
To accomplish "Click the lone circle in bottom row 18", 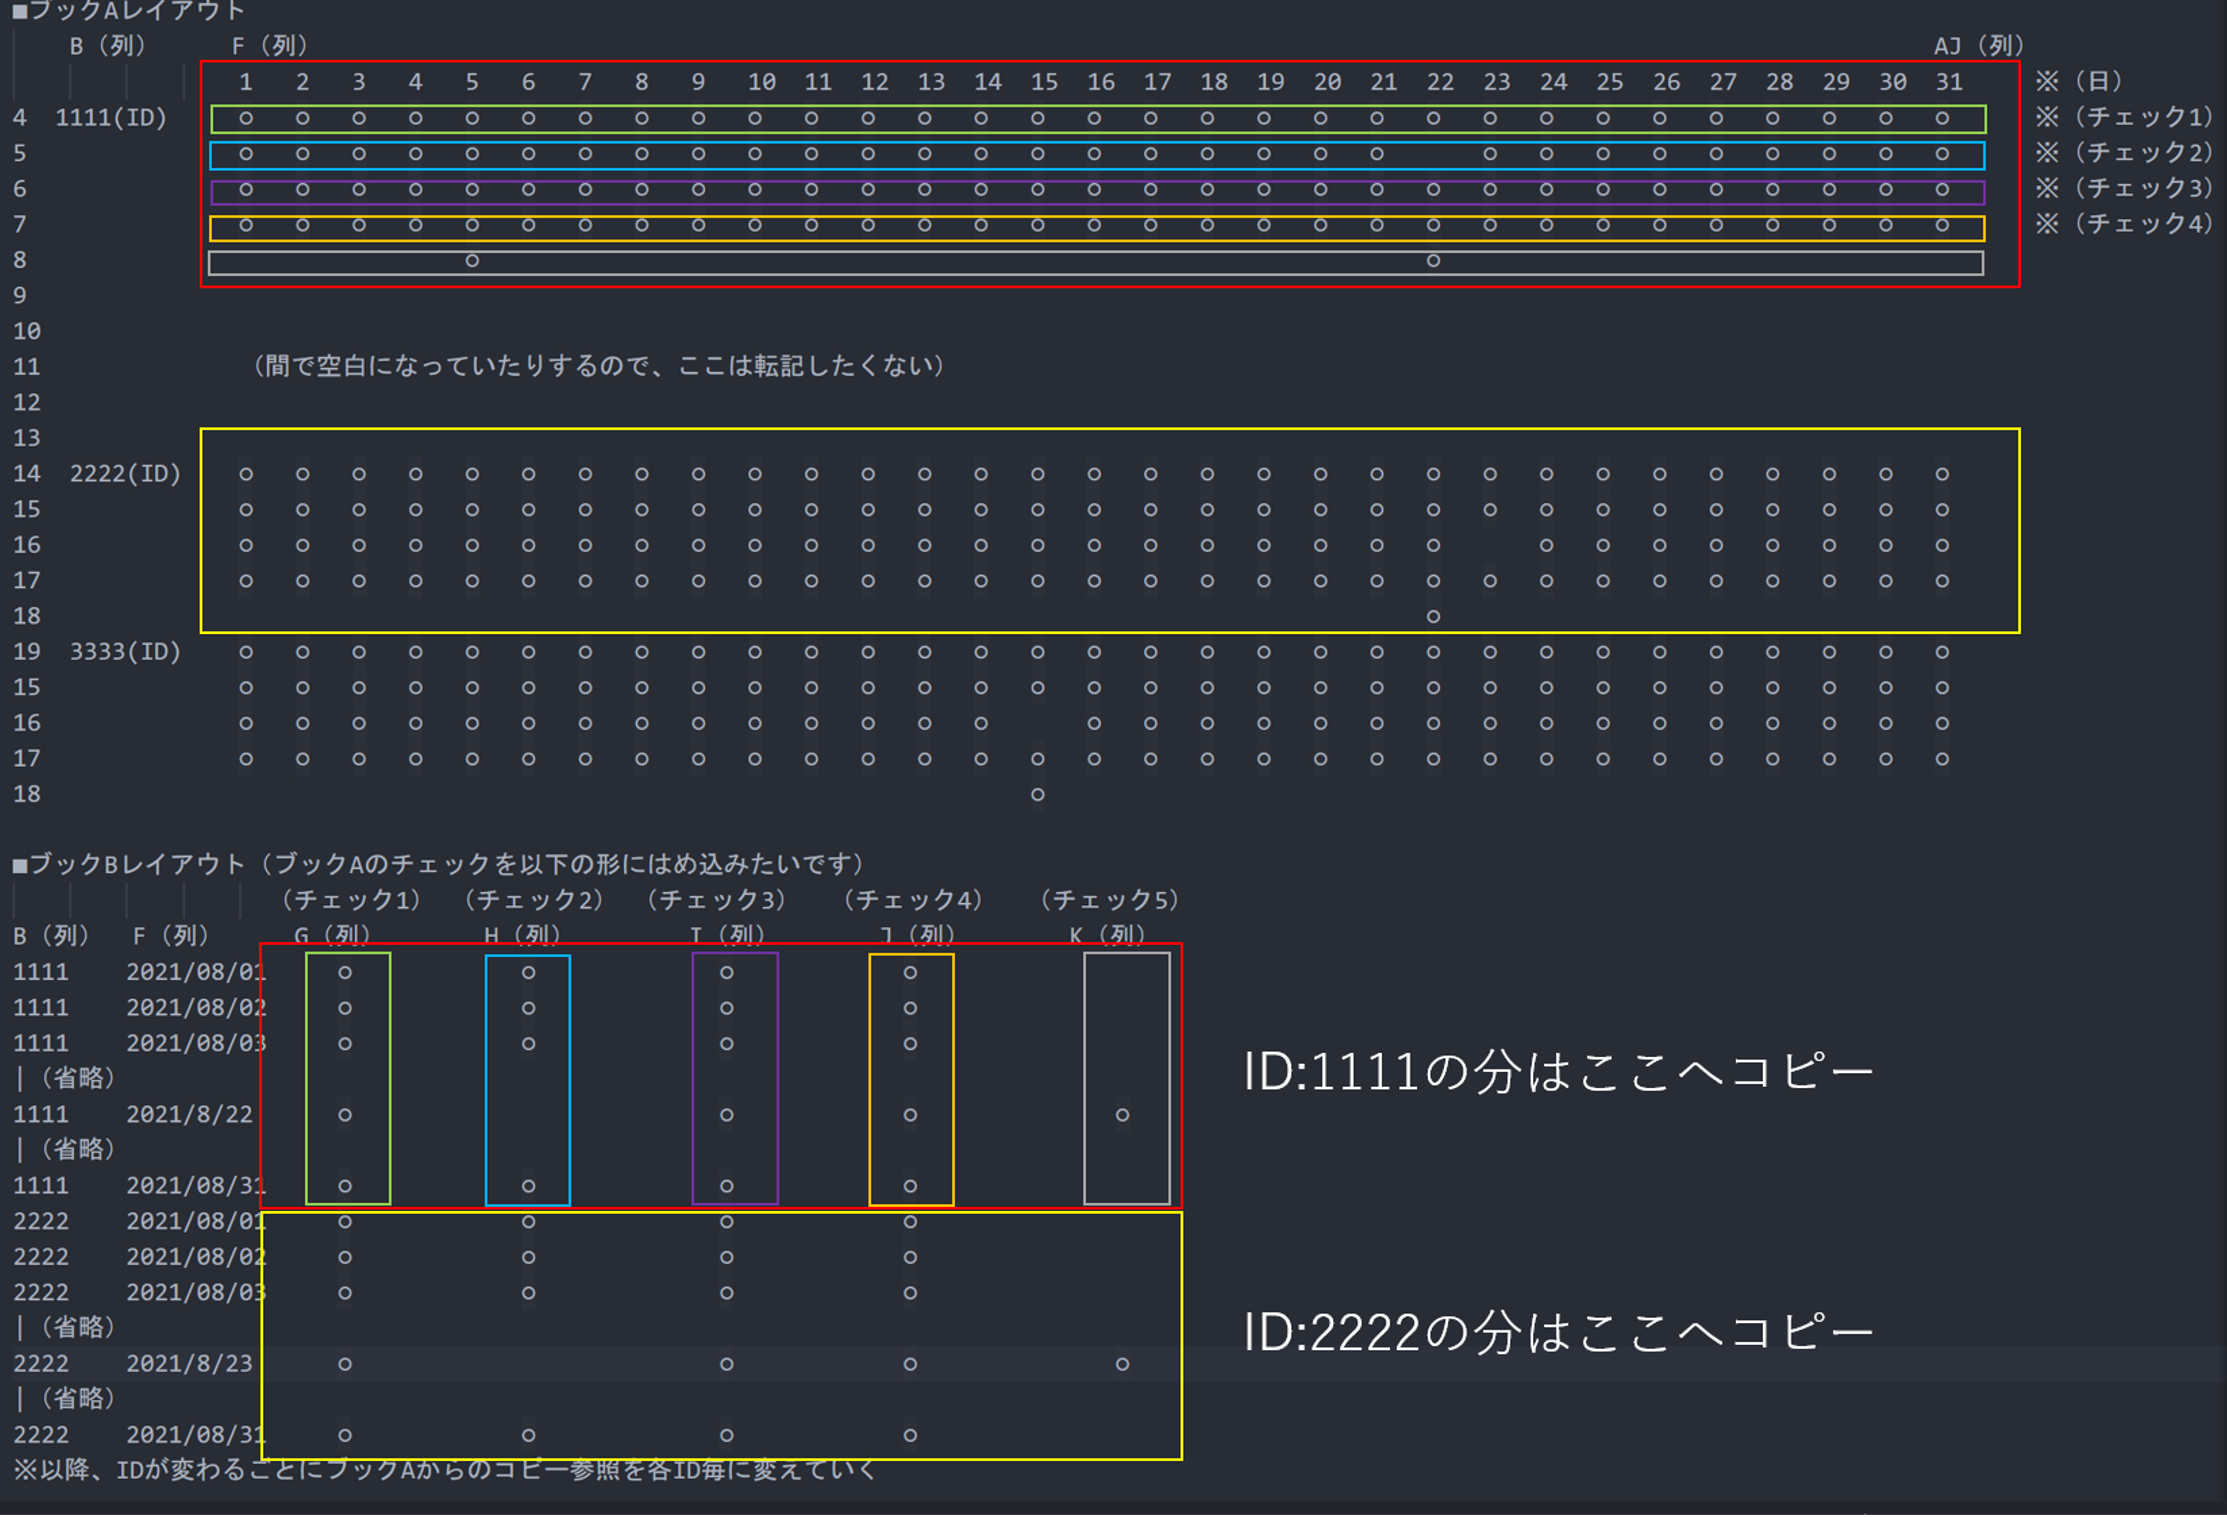I will pyautogui.click(x=1038, y=795).
